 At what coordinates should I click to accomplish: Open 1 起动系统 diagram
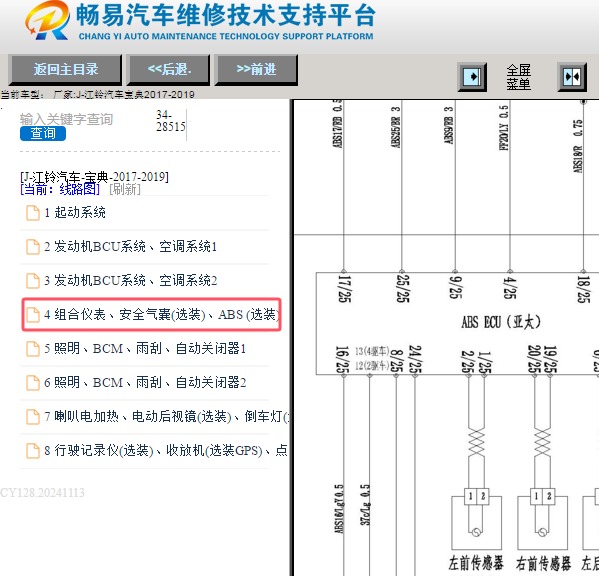pyautogui.click(x=75, y=212)
